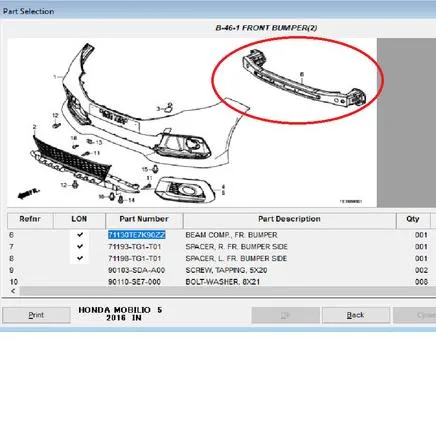This screenshot has width=436, height=436.
Task: Toggle LON checkmark for row 7
Action: tap(80, 246)
